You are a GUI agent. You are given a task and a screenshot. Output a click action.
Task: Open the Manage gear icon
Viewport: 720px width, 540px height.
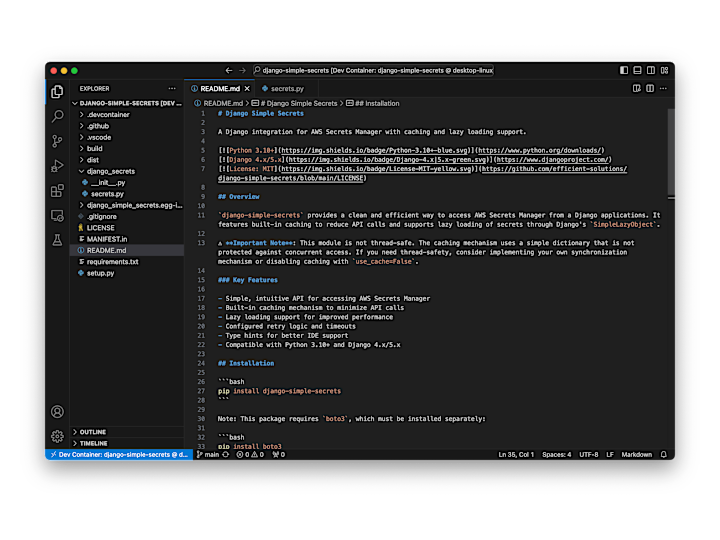point(57,436)
